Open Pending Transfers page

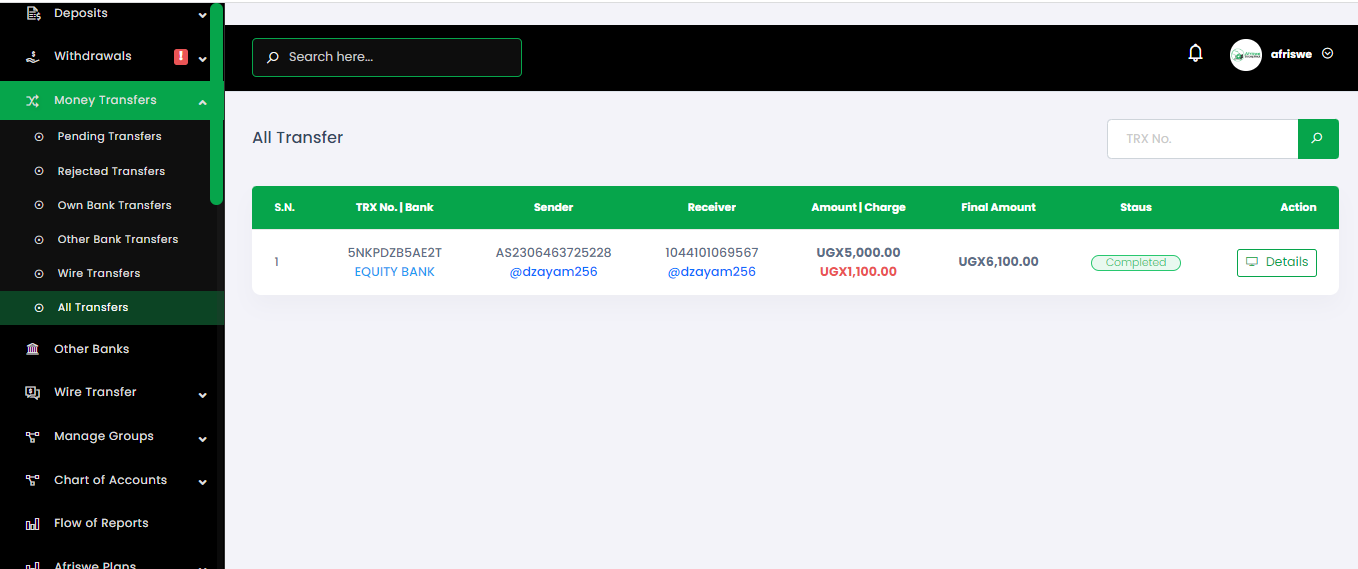point(109,136)
